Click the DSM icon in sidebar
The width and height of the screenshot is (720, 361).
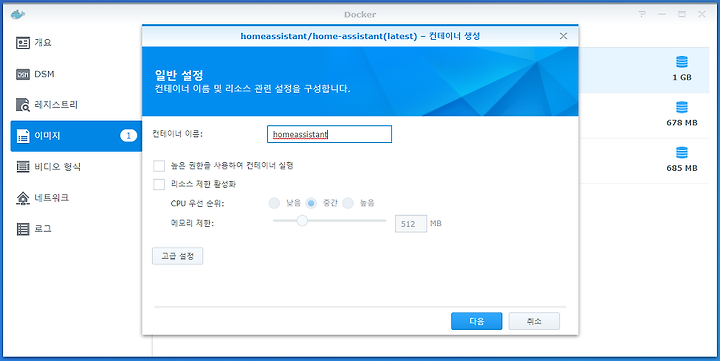coord(23,74)
